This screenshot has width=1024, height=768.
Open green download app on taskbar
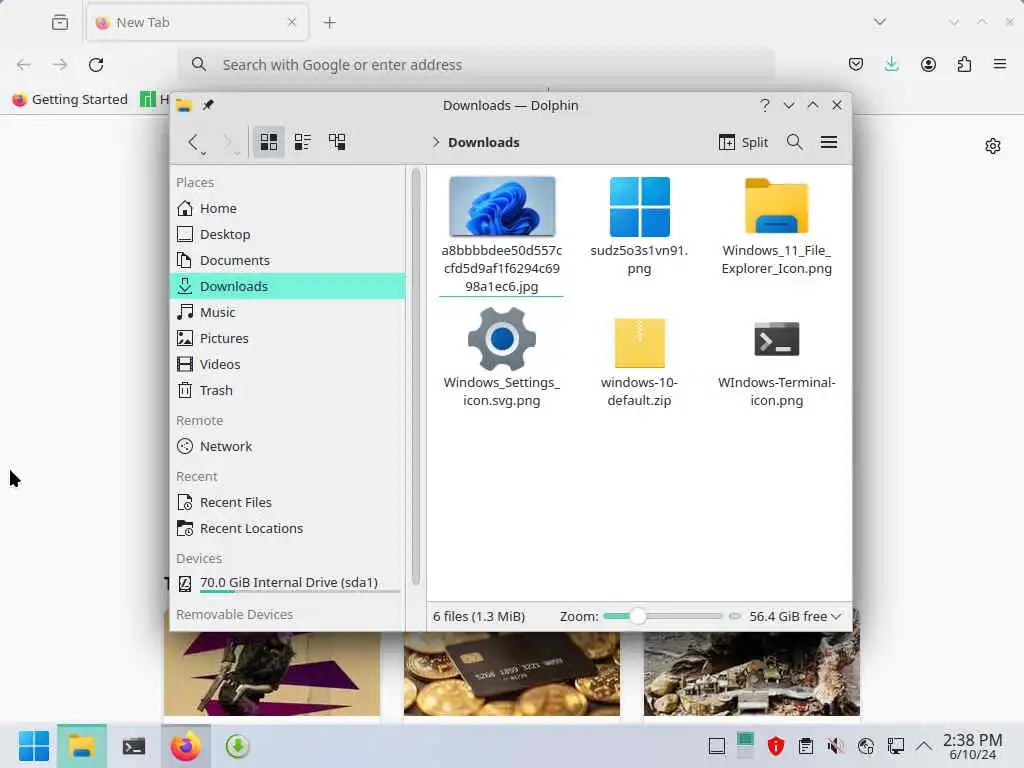point(238,746)
